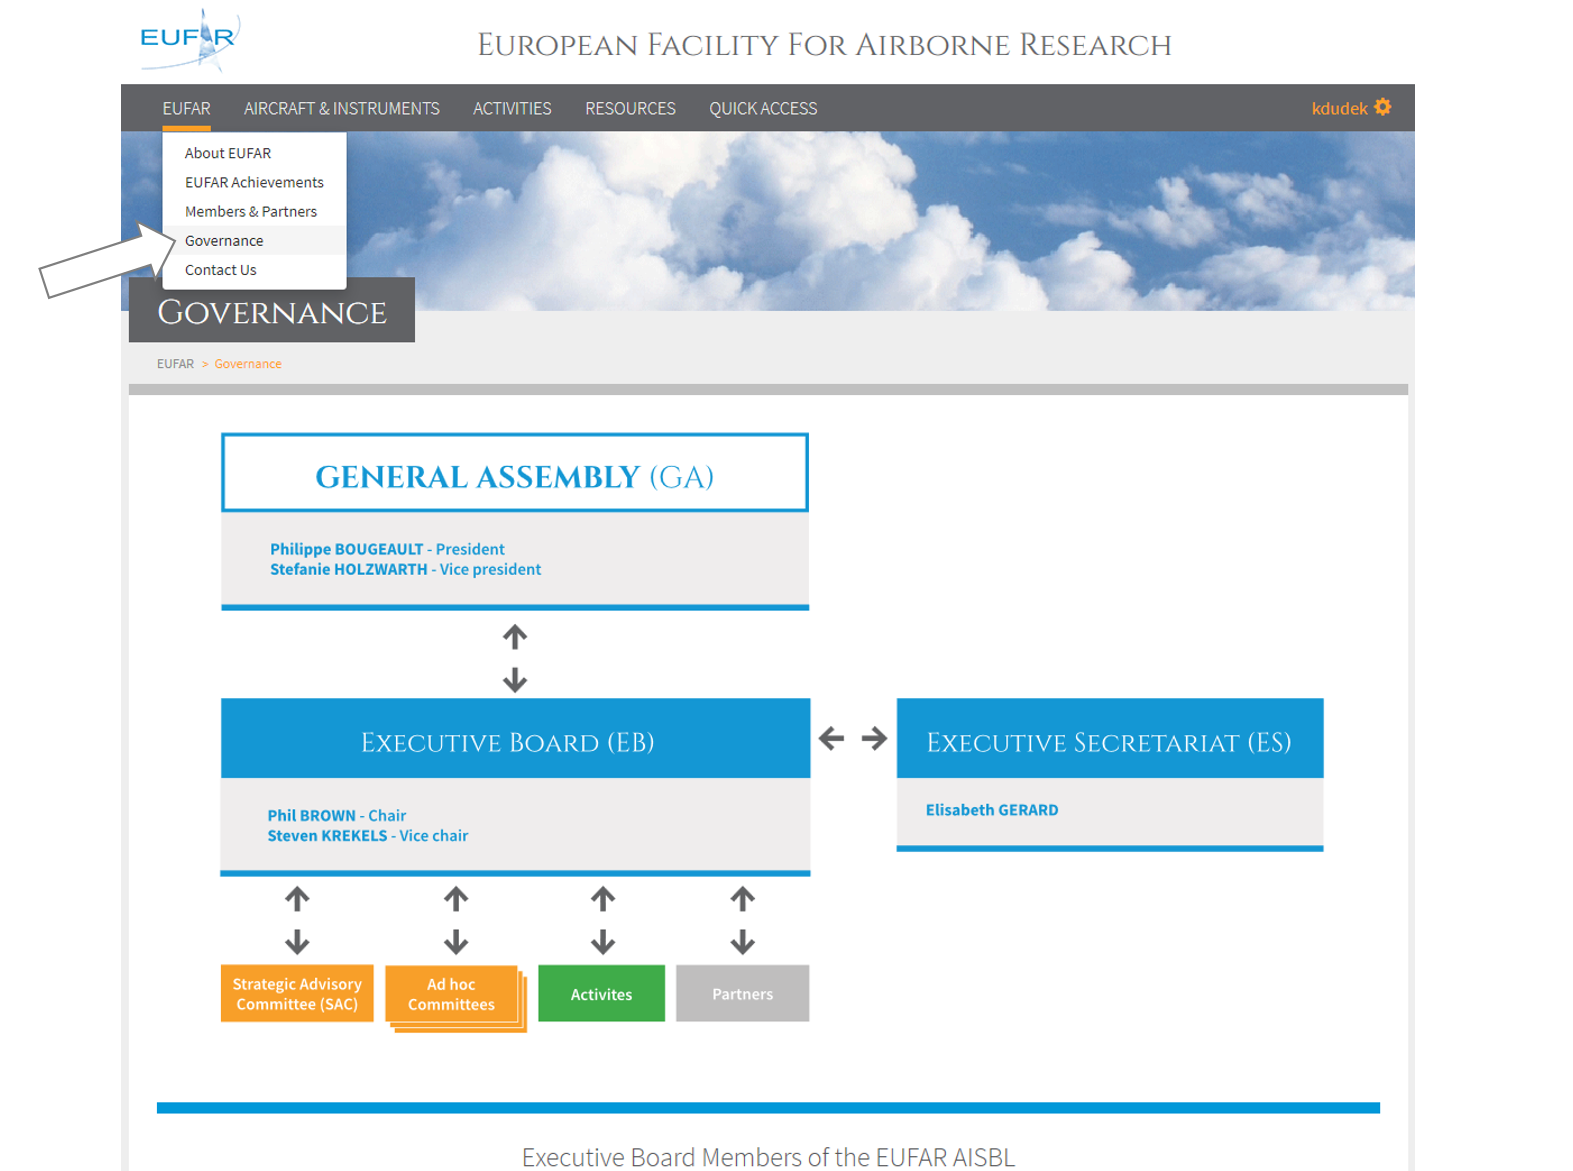
Task: Choose EUFAR Achievements menu entry
Action: tap(254, 182)
